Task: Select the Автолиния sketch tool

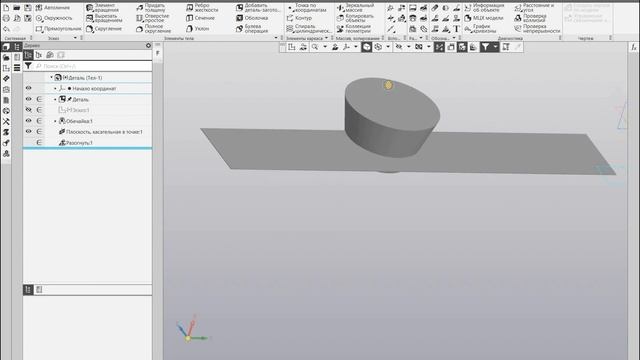Action: pos(53,8)
